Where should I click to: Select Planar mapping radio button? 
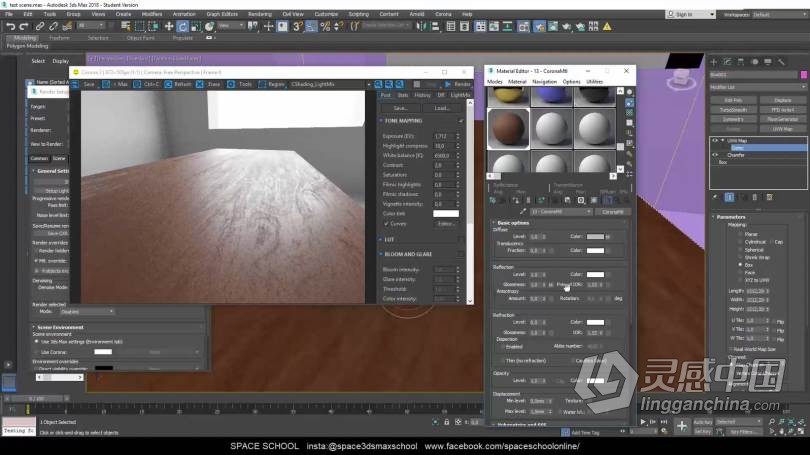(x=740, y=234)
